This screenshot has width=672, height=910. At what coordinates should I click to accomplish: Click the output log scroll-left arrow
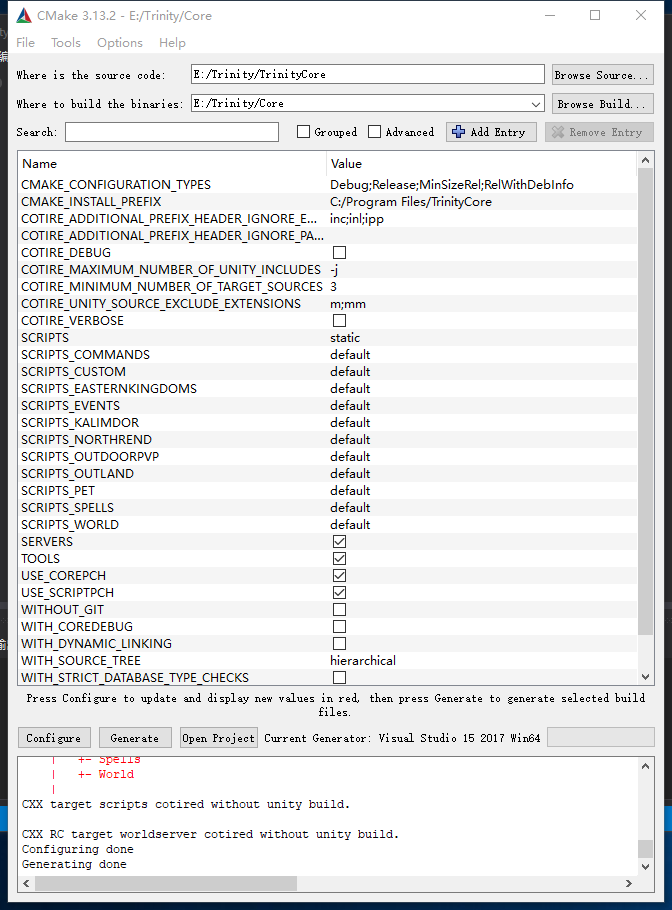coord(26,883)
